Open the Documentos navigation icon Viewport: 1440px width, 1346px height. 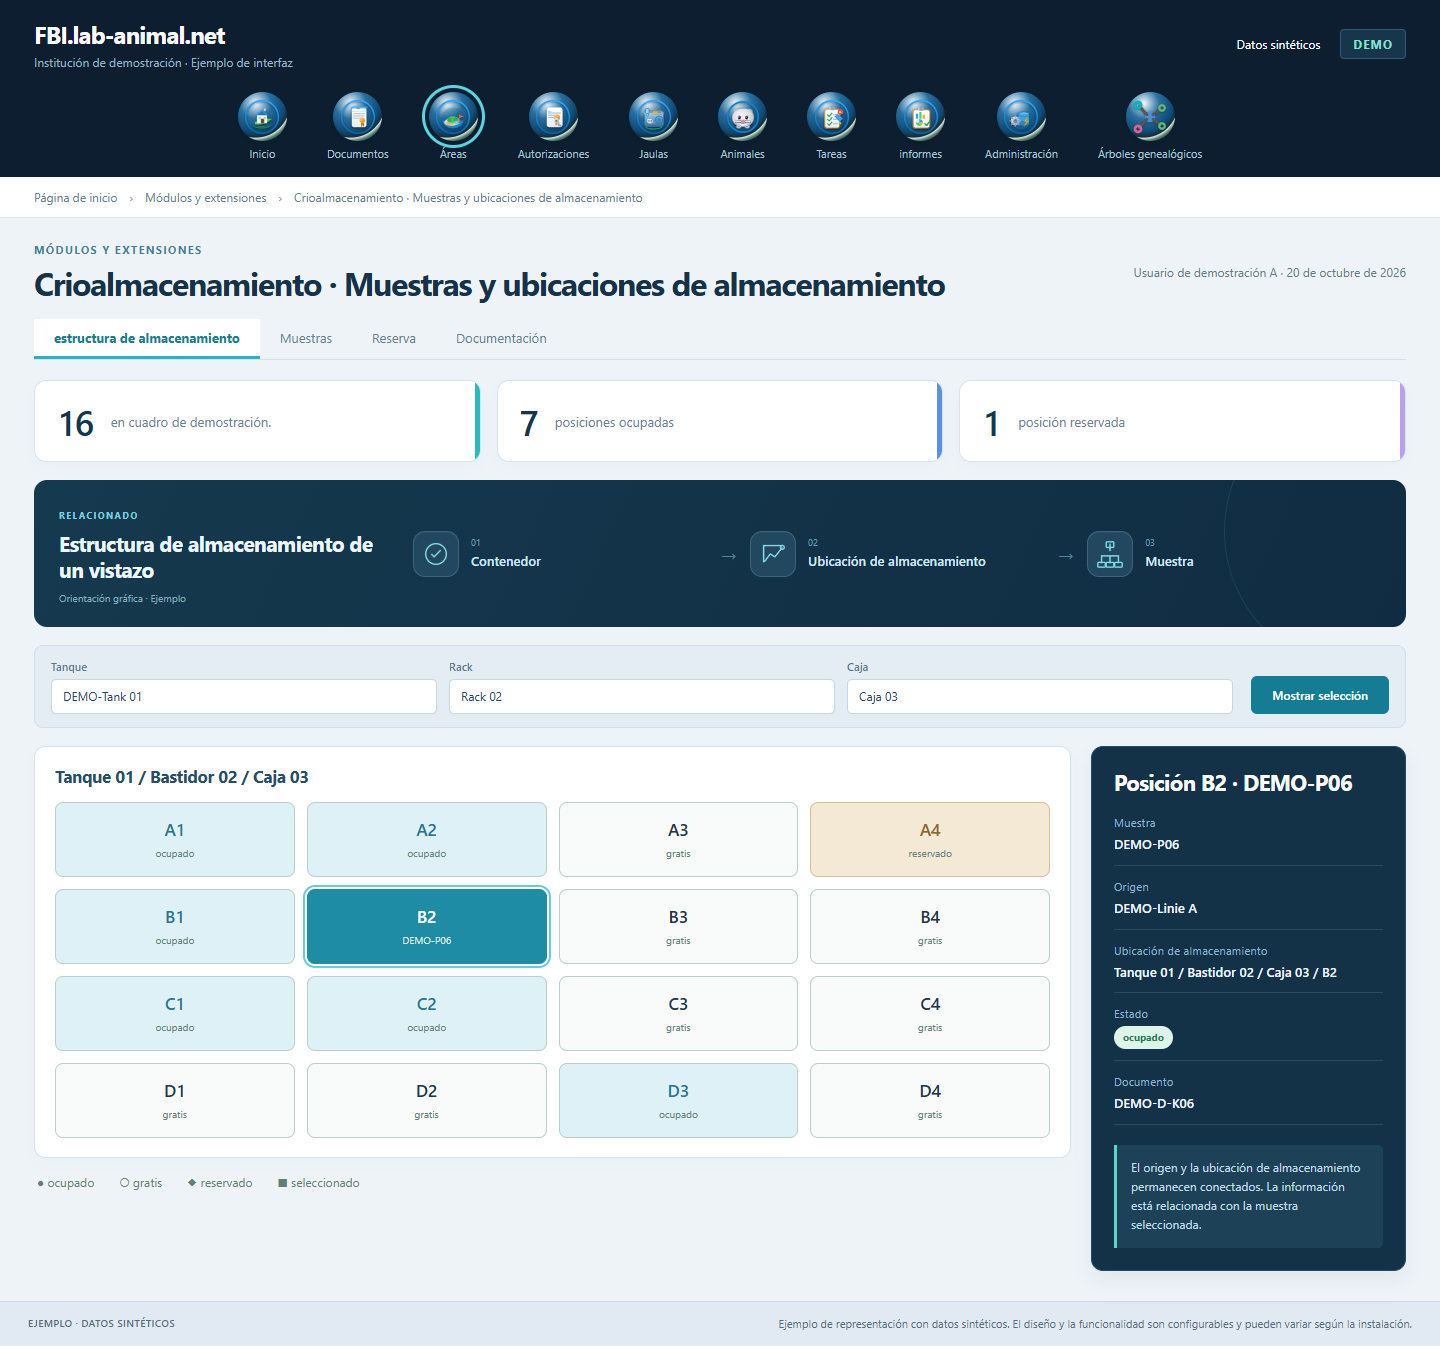pos(357,117)
